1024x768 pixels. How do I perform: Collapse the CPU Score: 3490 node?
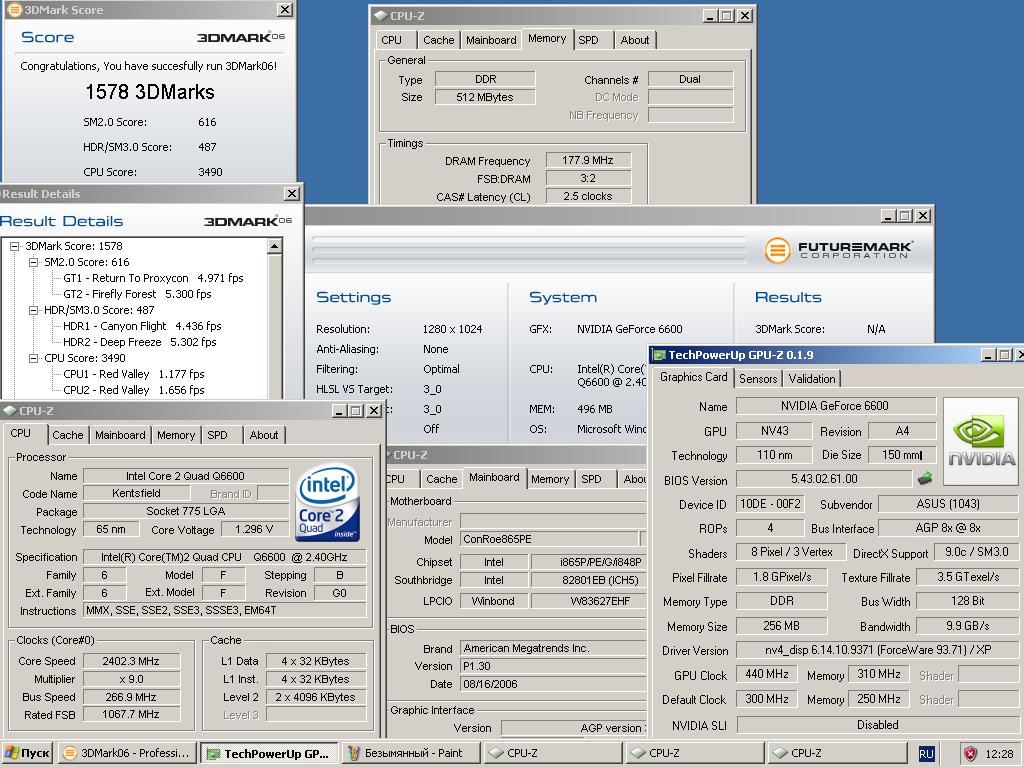click(33, 358)
